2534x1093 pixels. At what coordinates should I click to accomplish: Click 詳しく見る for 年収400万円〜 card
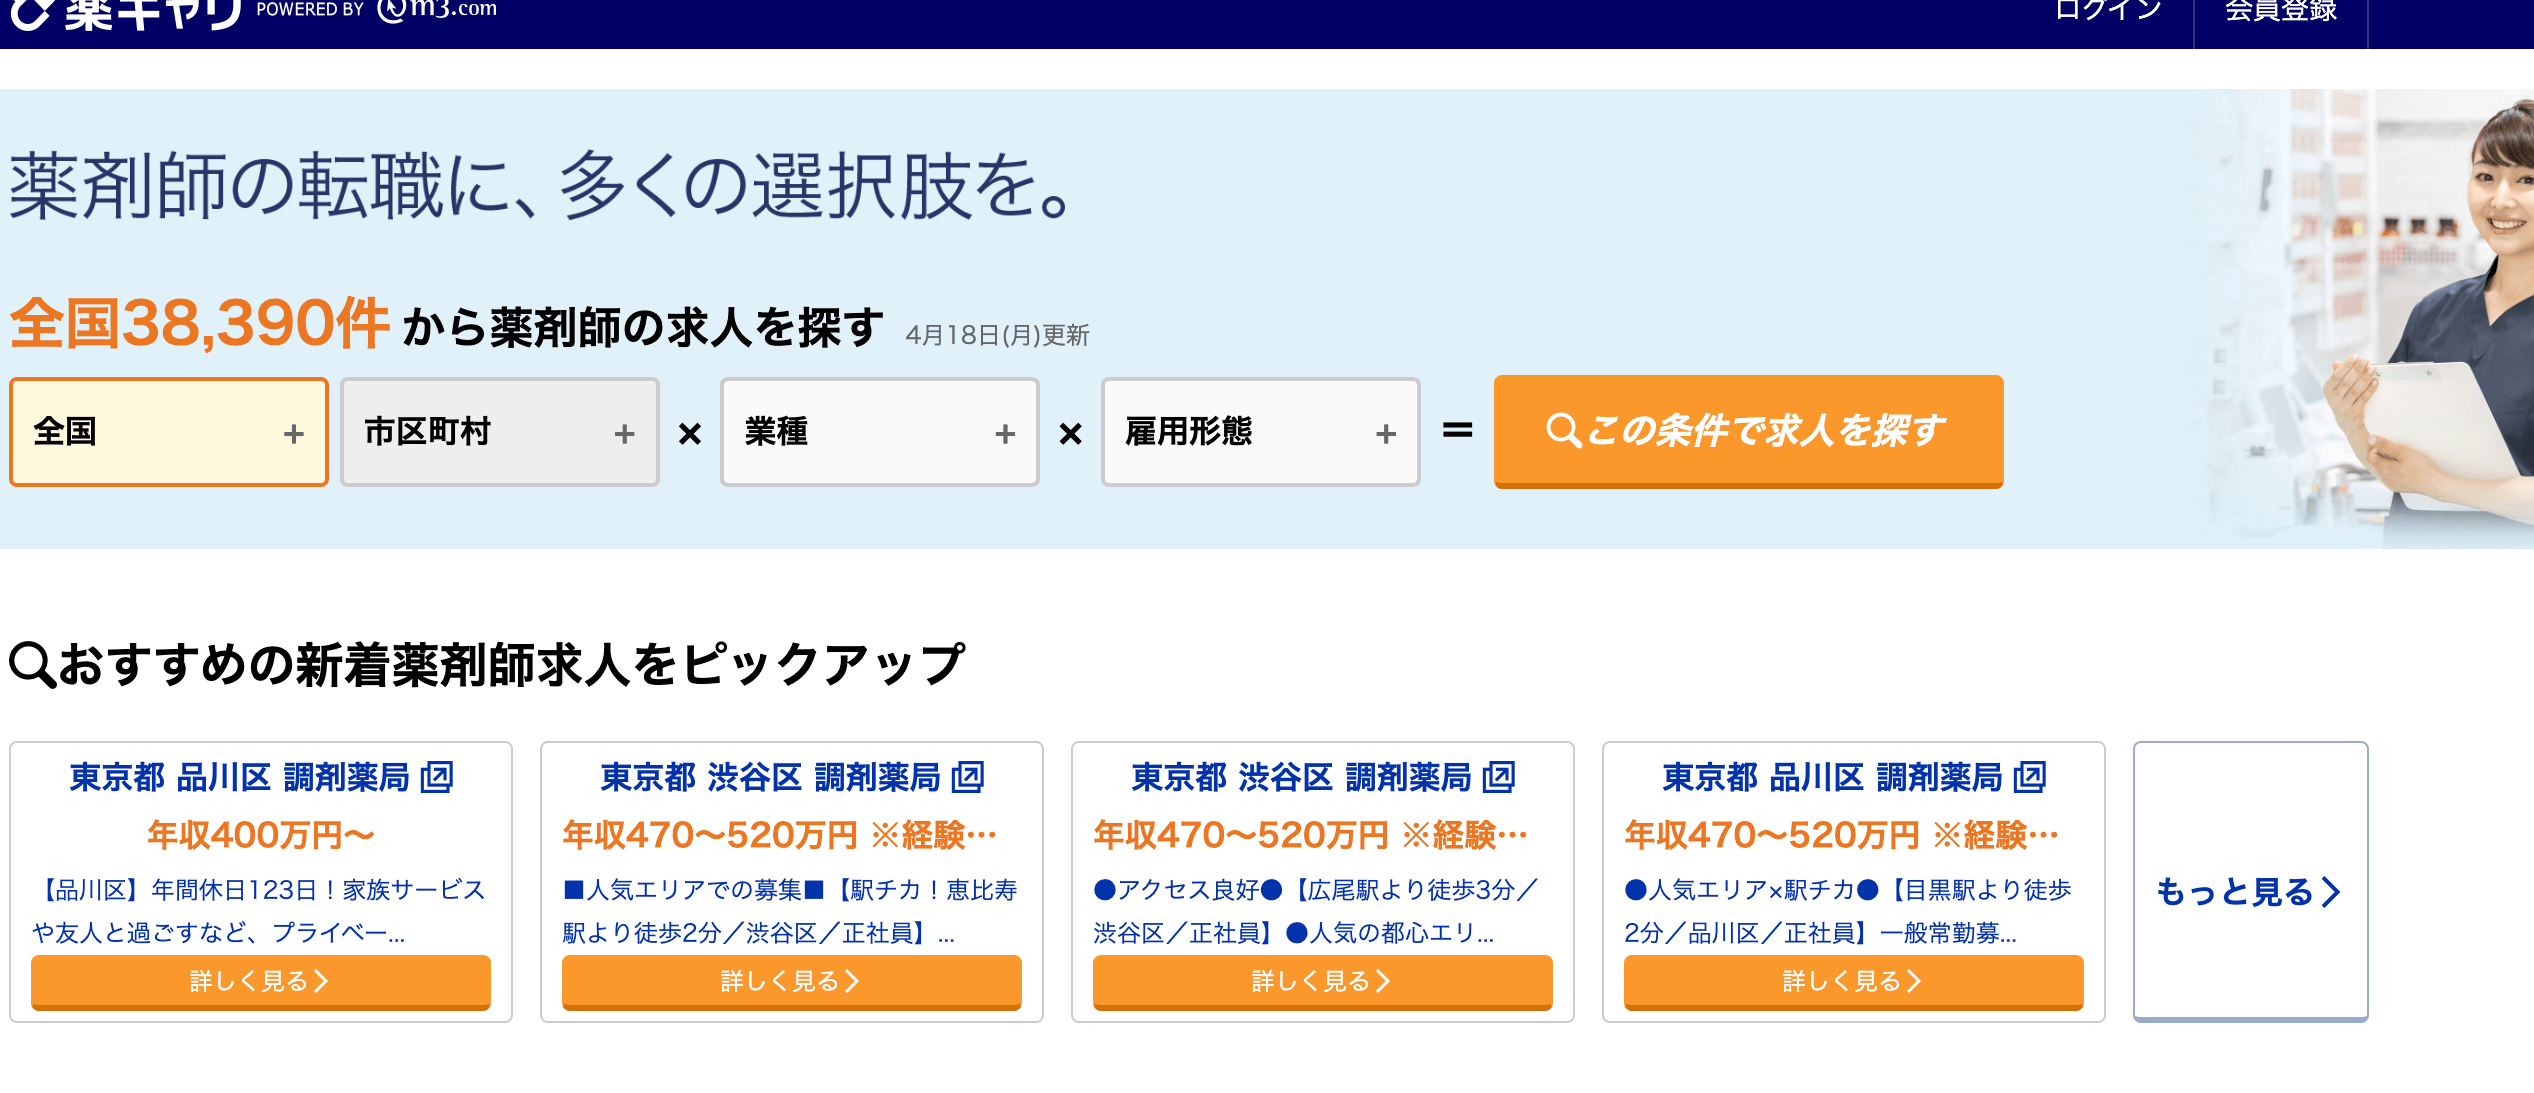tap(261, 981)
